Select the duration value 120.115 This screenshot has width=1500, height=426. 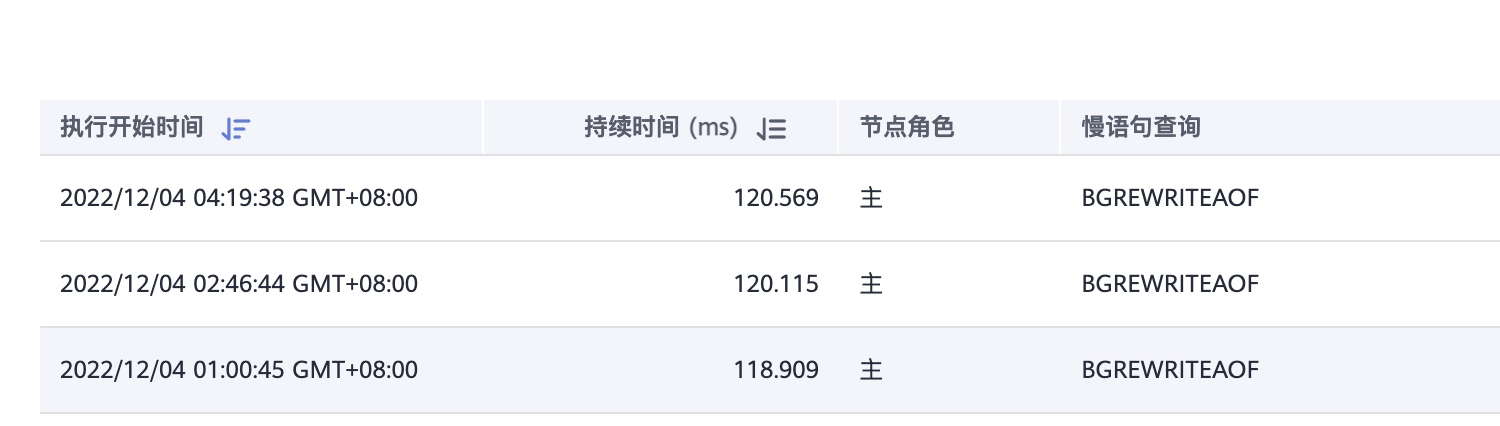[x=776, y=284]
